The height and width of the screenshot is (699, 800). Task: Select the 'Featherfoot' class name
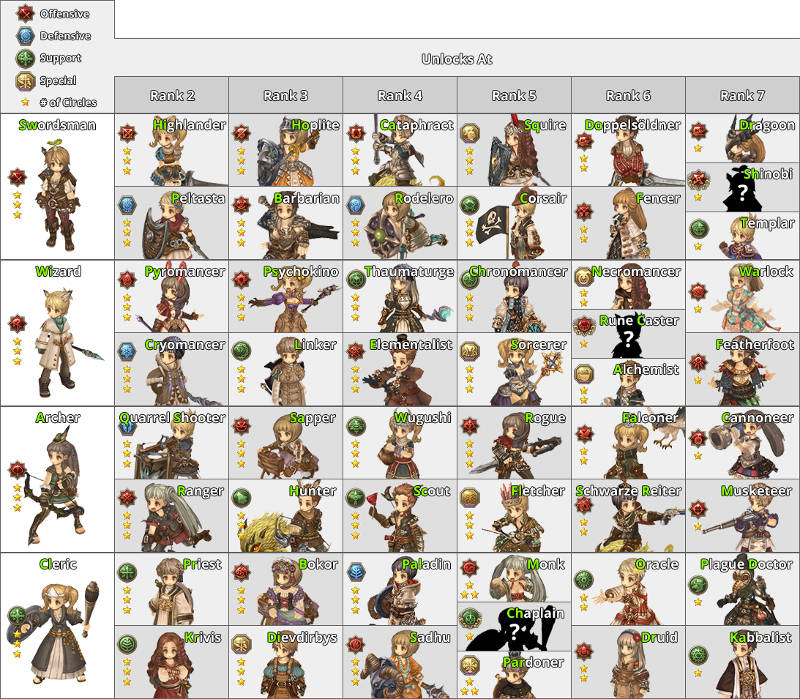click(755, 345)
